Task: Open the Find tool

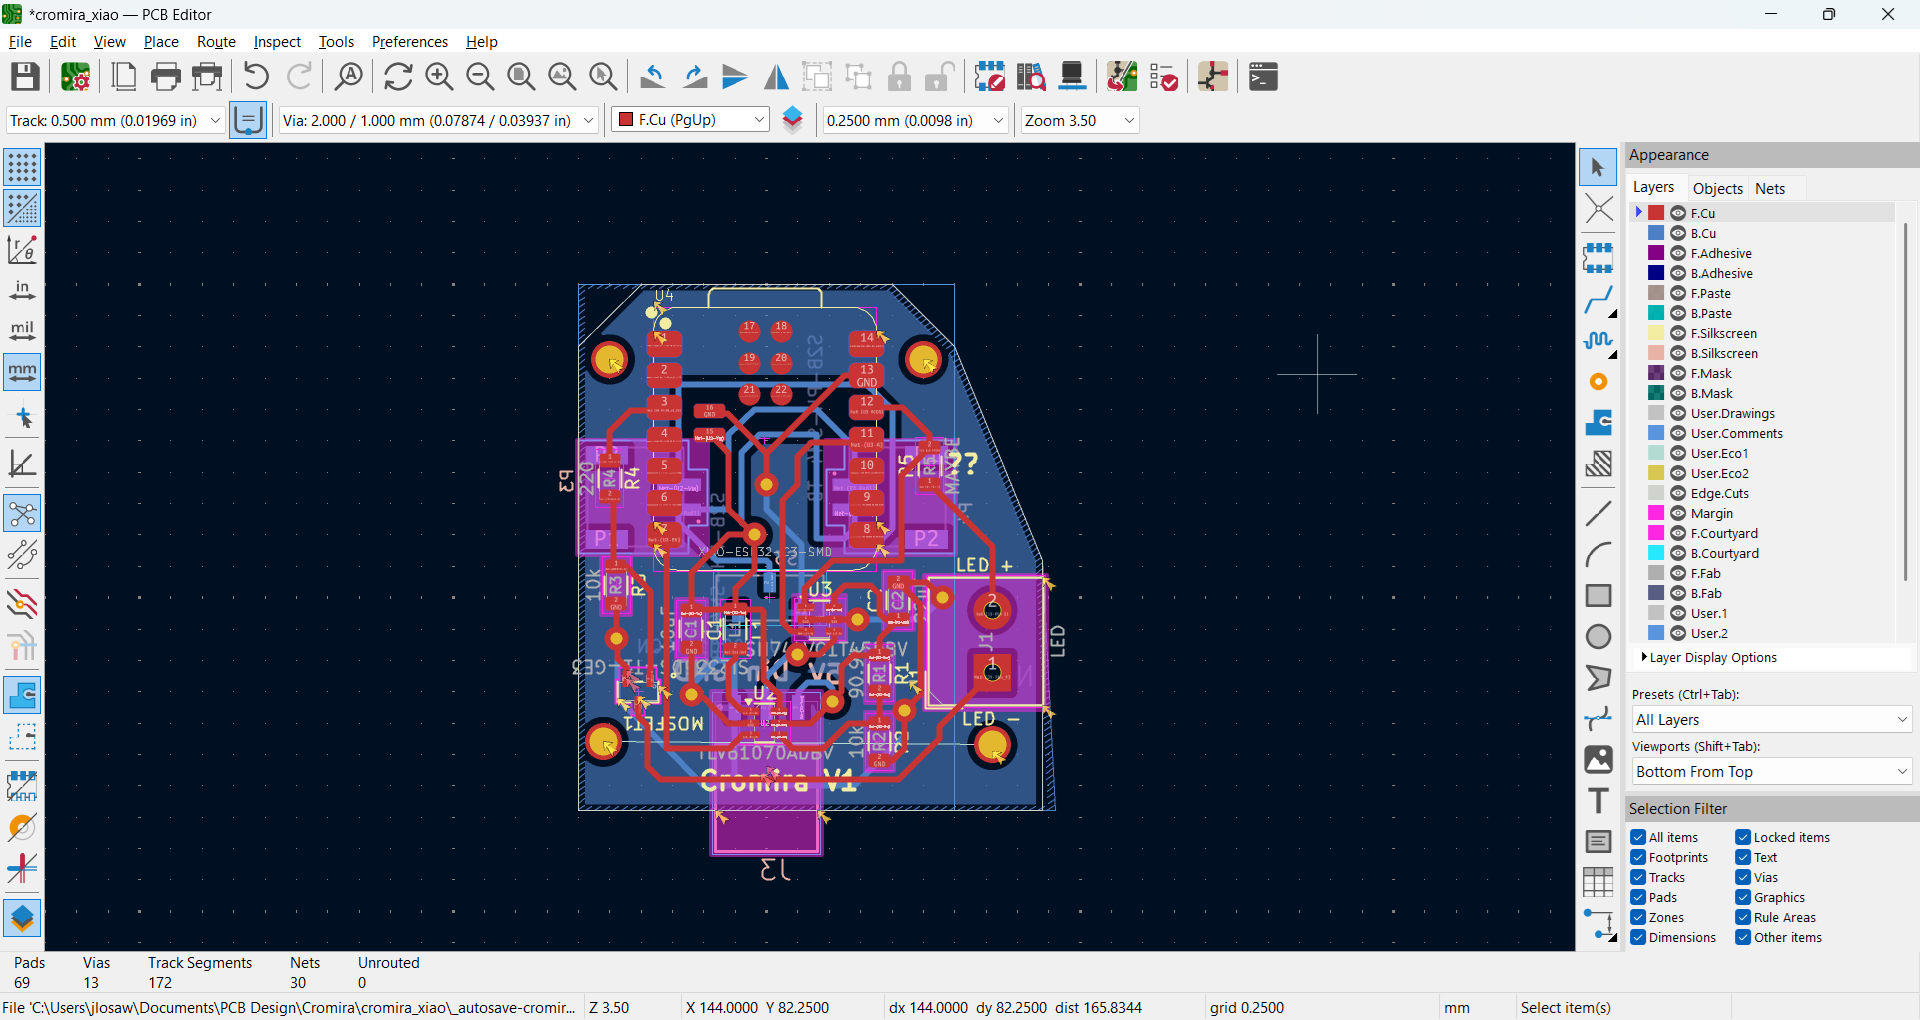Action: tap(349, 77)
